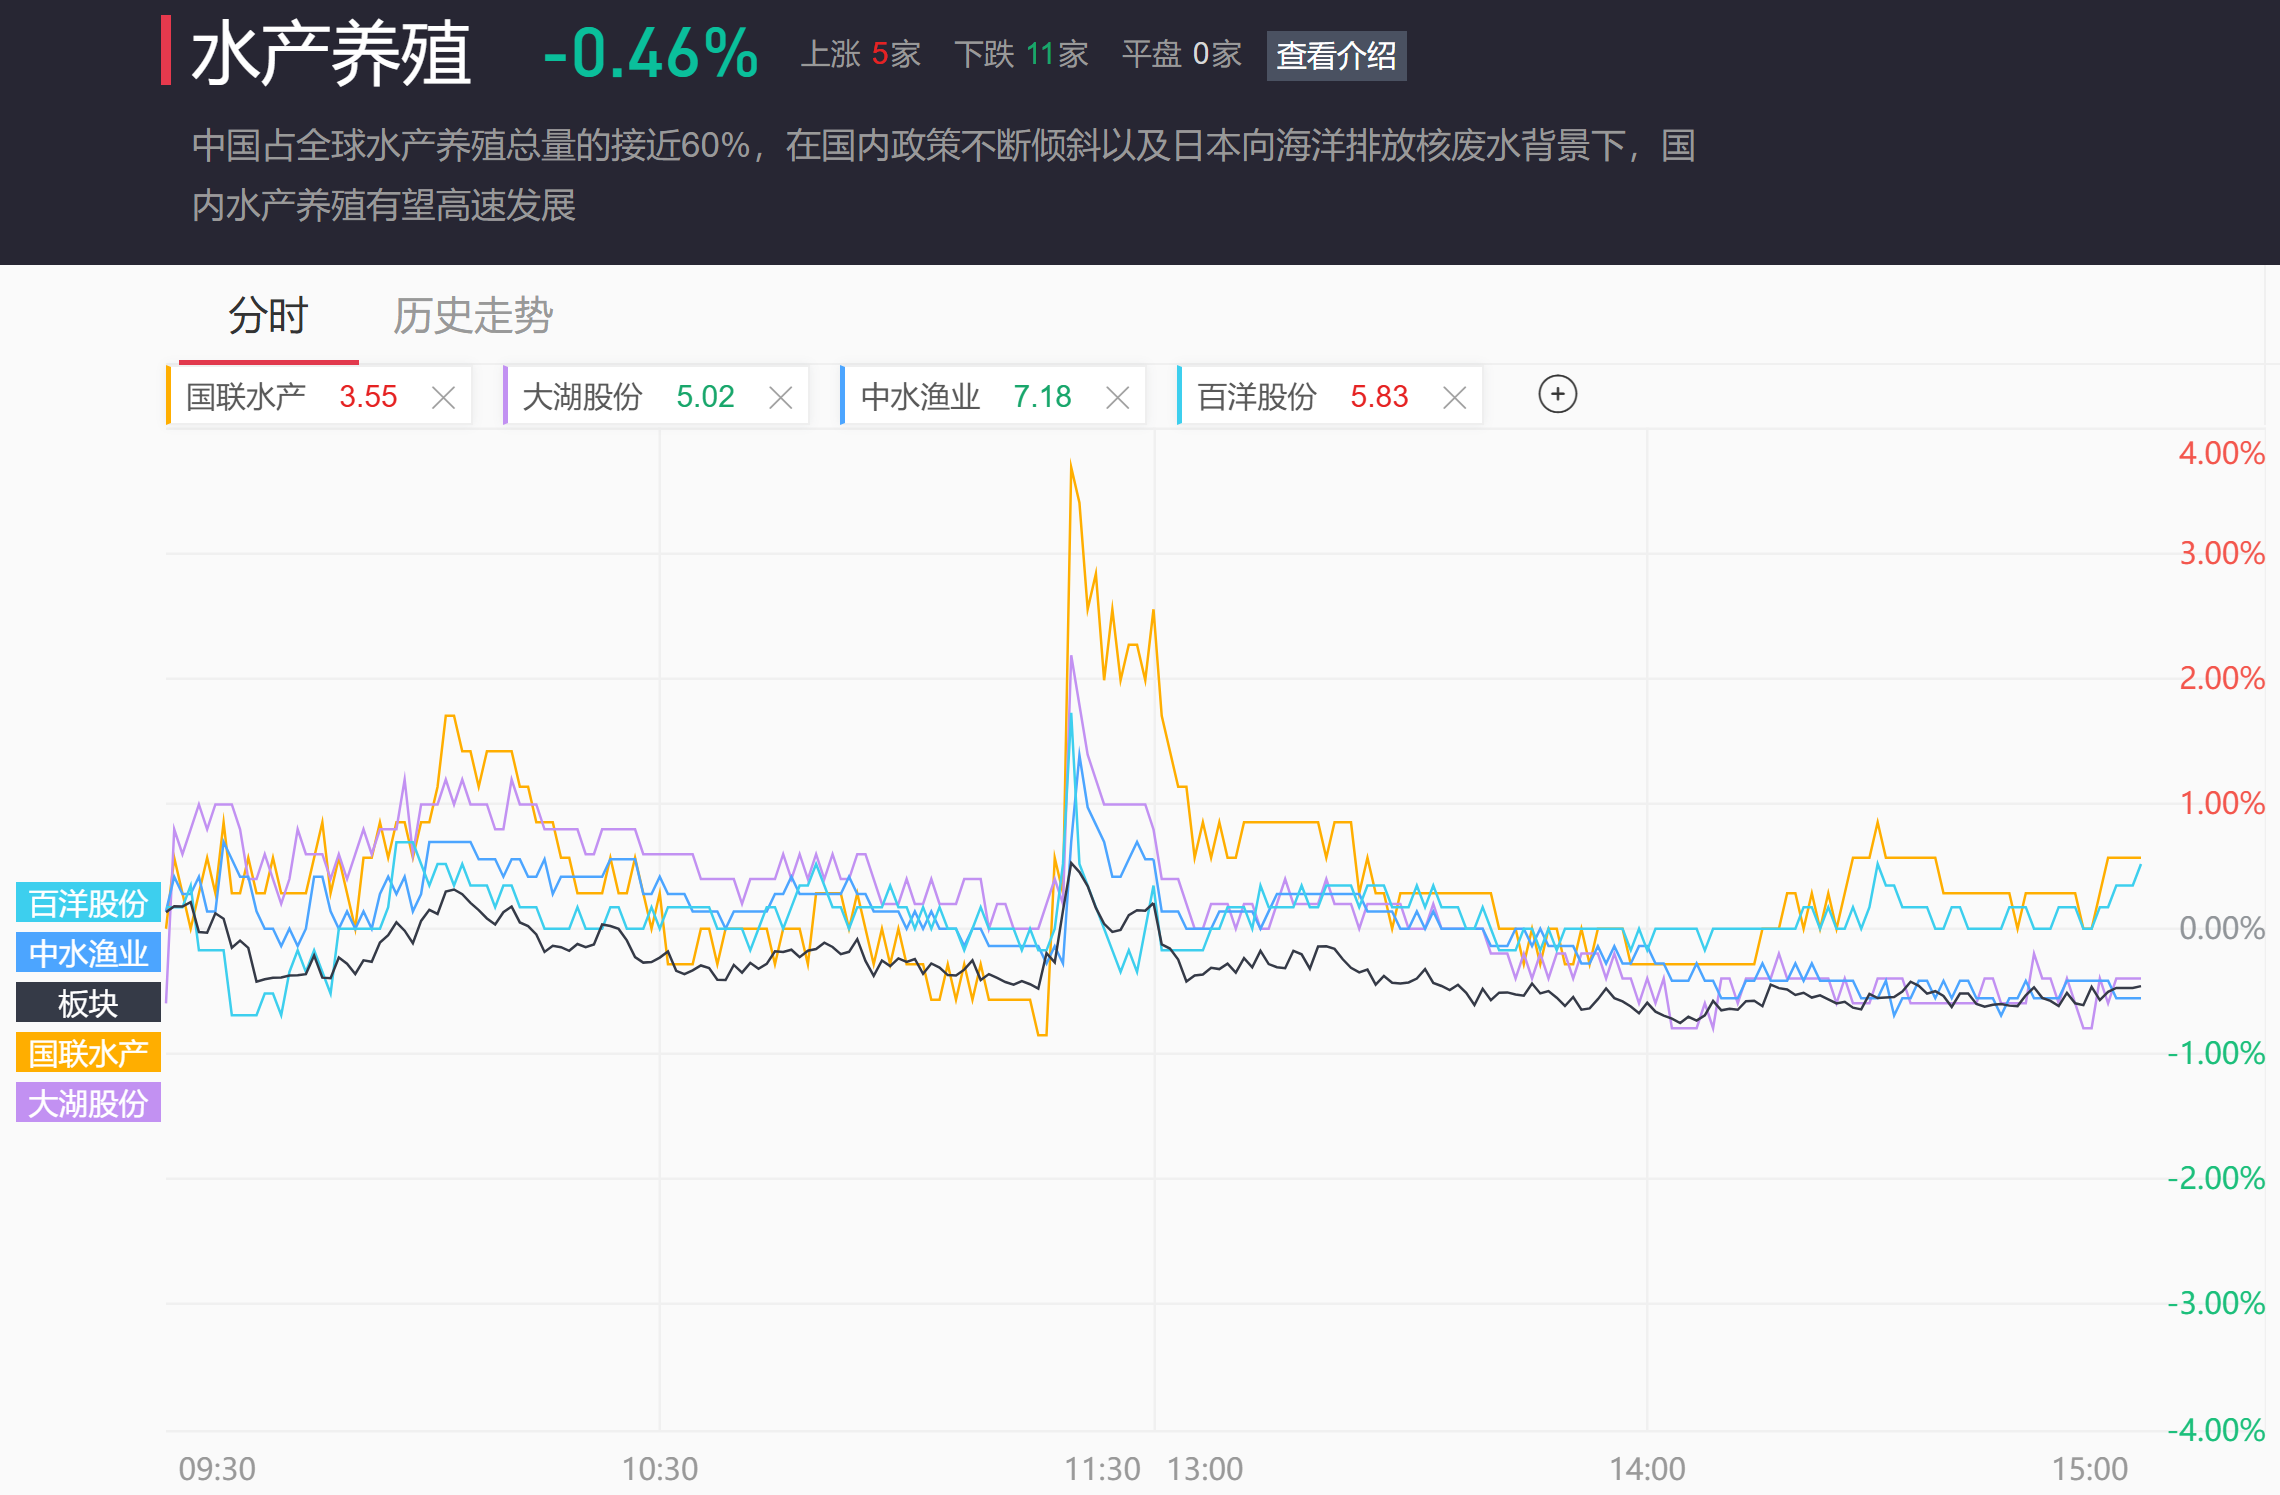Select the 分时 tab
Image resolution: width=2280 pixels, height=1495 pixels.
coord(268,316)
